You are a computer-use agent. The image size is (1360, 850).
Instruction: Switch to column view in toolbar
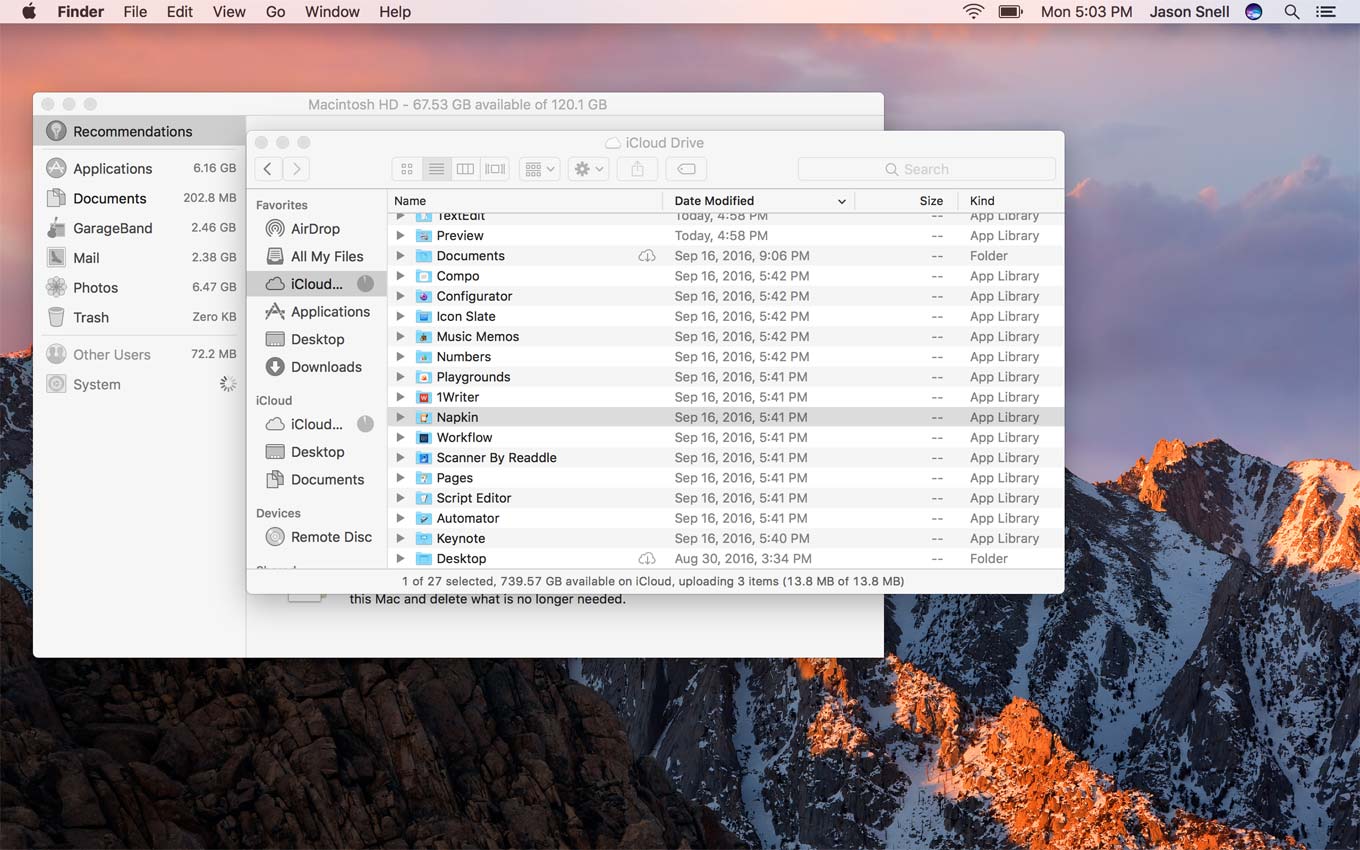click(x=465, y=169)
